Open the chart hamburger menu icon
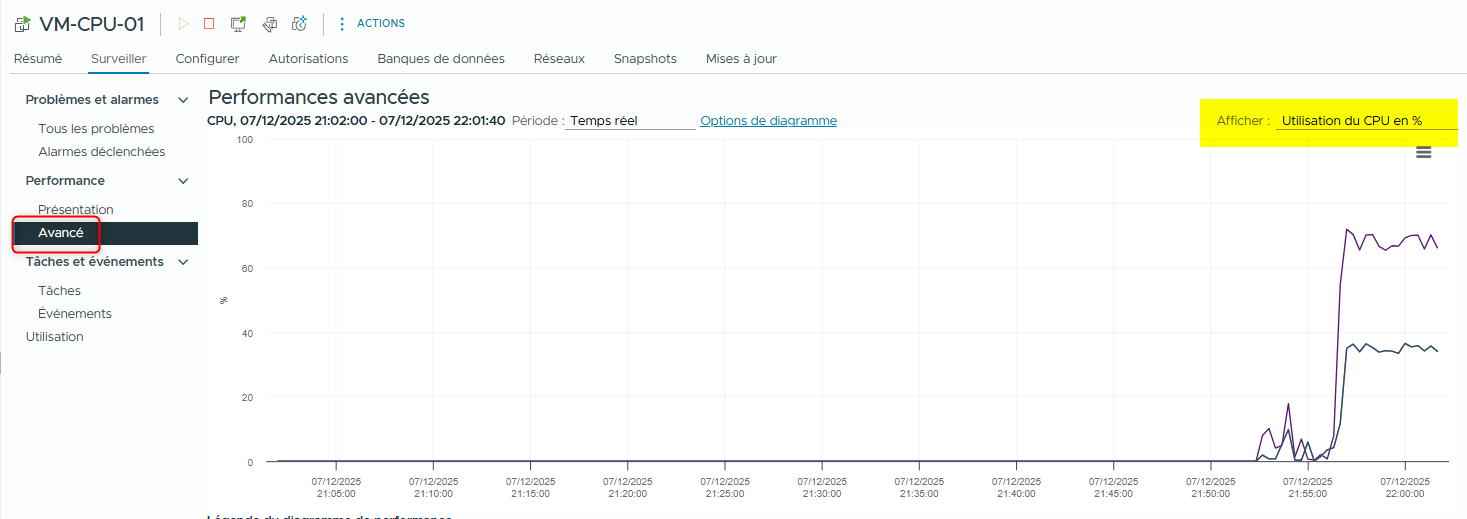Viewport: 1467px width, 519px height. (1424, 152)
